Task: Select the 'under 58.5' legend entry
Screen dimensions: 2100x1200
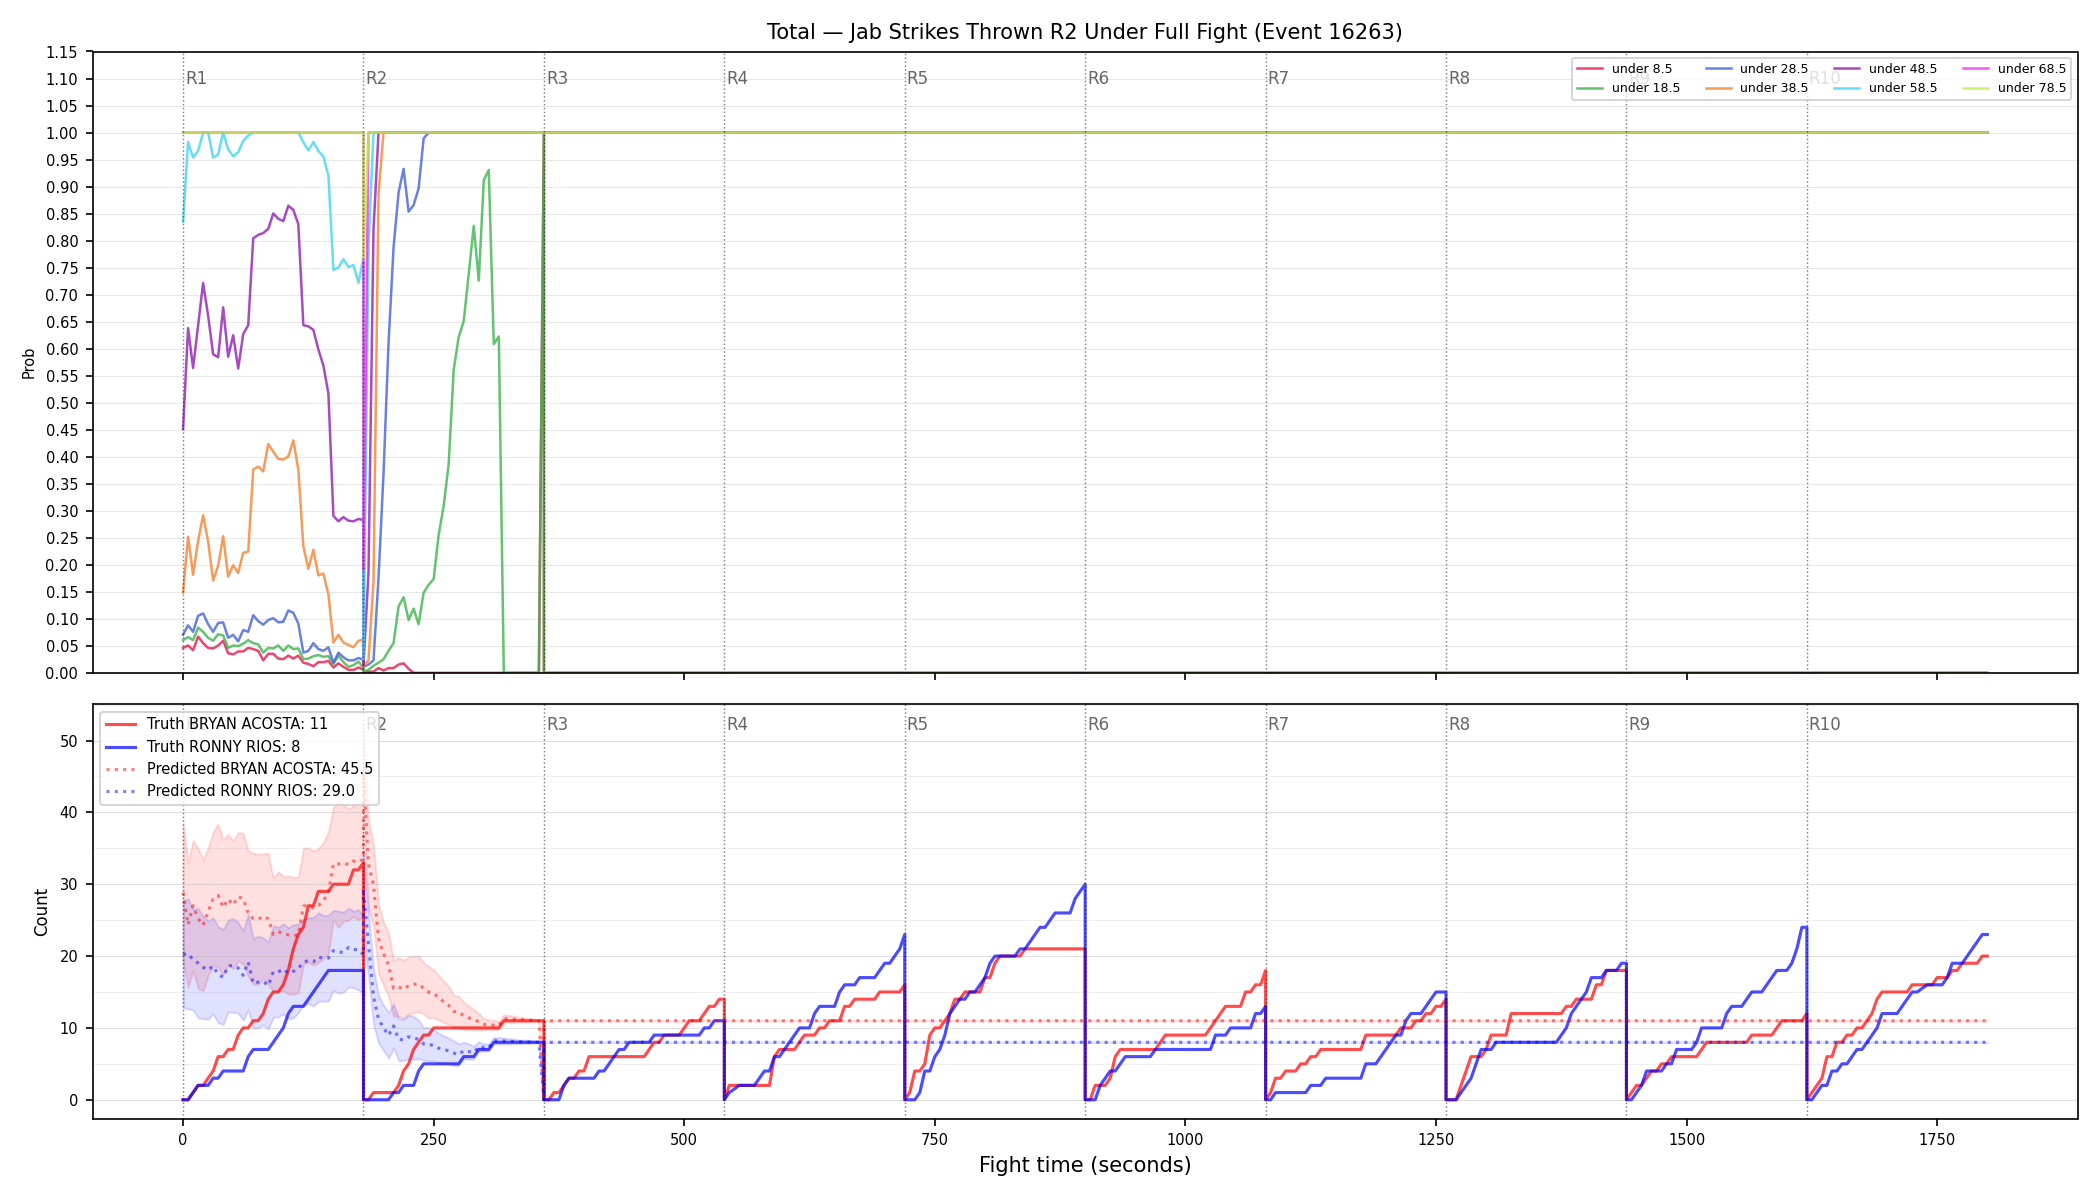Action: tap(1885, 88)
